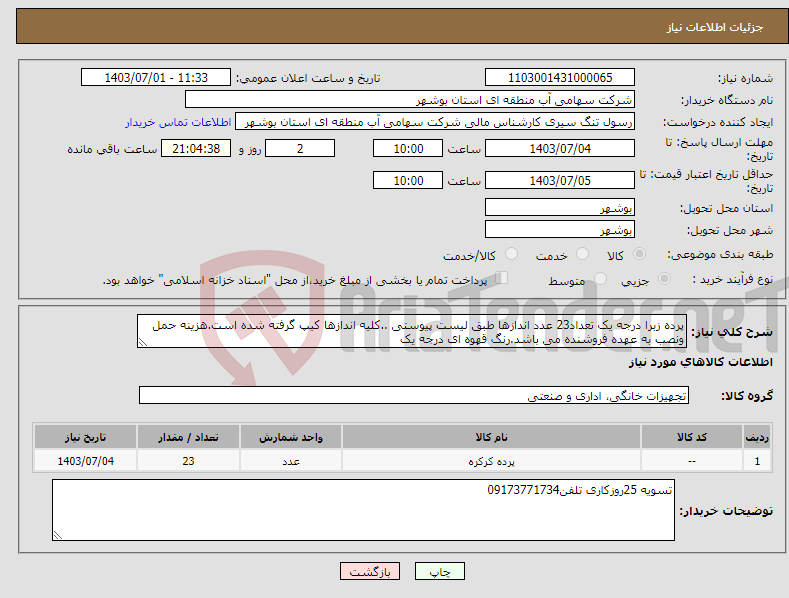The image size is (789, 598).
Task: Click the description textarea resize handle
Action: [x=143, y=342]
